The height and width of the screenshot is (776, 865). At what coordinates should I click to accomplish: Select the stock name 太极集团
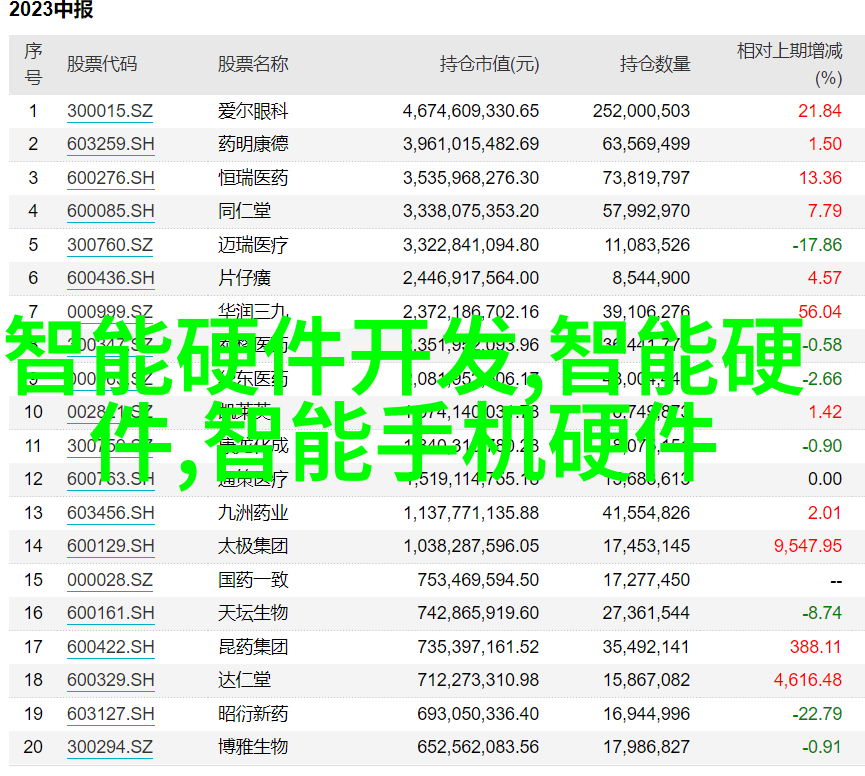pyautogui.click(x=253, y=546)
